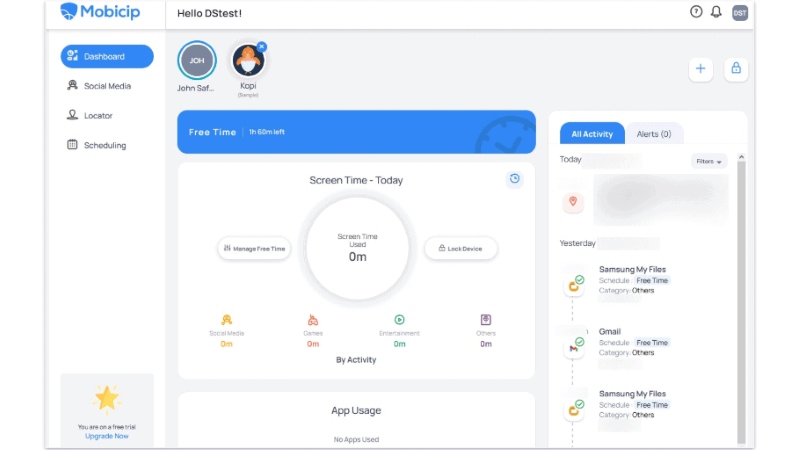Viewport: 800px width, 450px height.
Task: Click the first Samsung My Files entry title
Action: (632, 269)
